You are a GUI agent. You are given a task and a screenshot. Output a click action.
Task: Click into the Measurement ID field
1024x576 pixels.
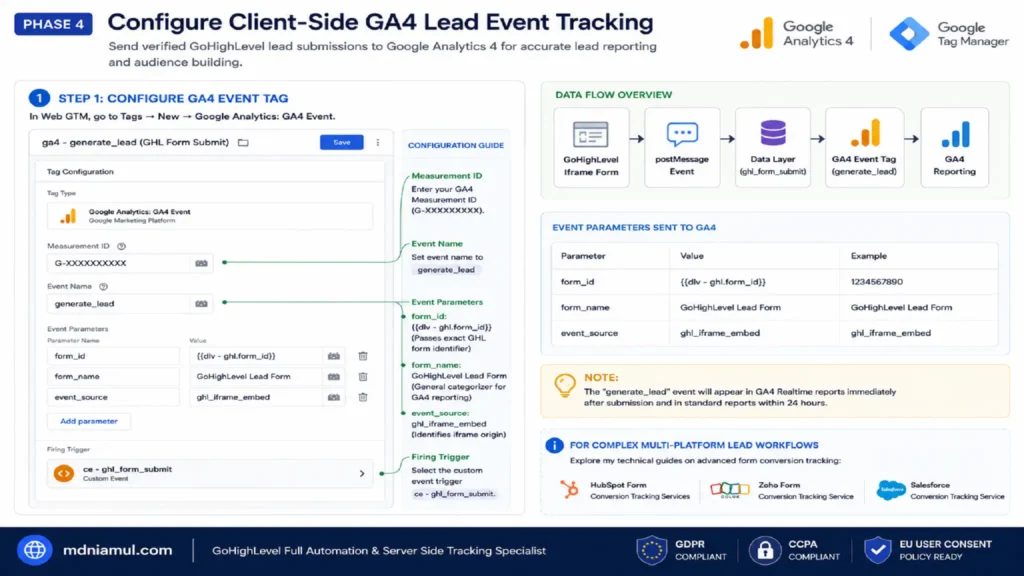(x=118, y=263)
